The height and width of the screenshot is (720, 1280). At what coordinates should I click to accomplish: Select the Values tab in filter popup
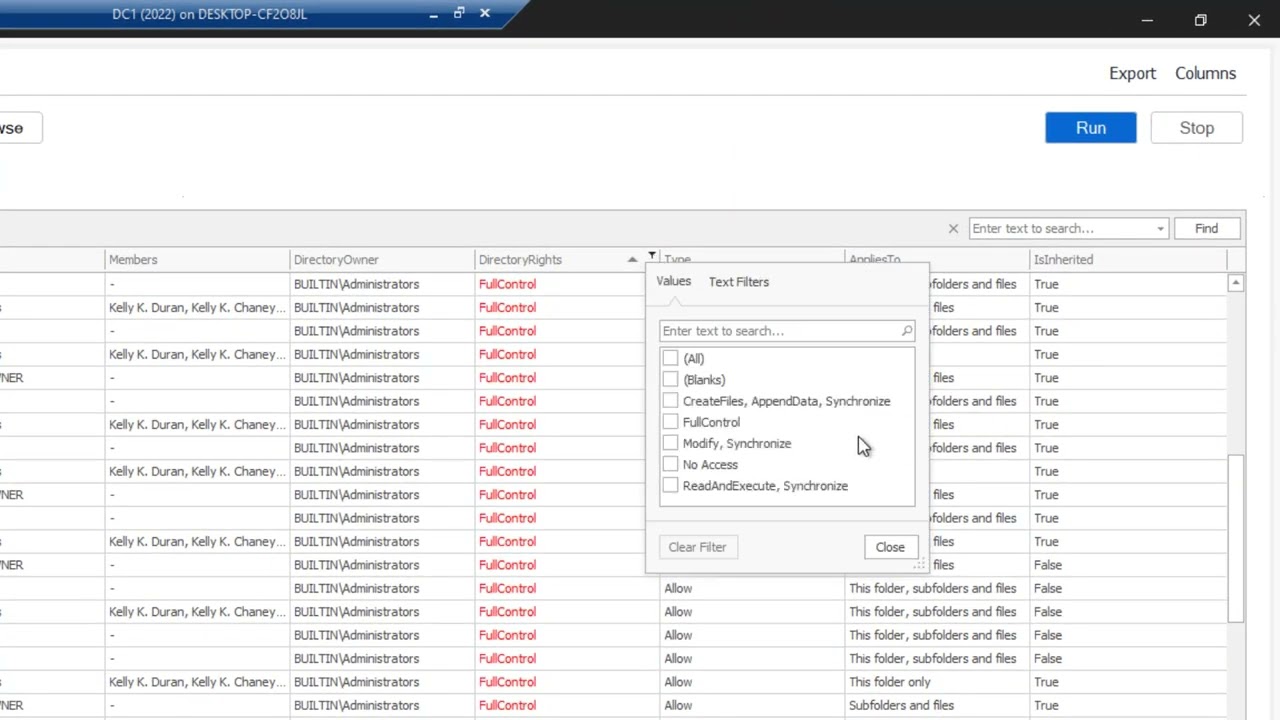[674, 282]
